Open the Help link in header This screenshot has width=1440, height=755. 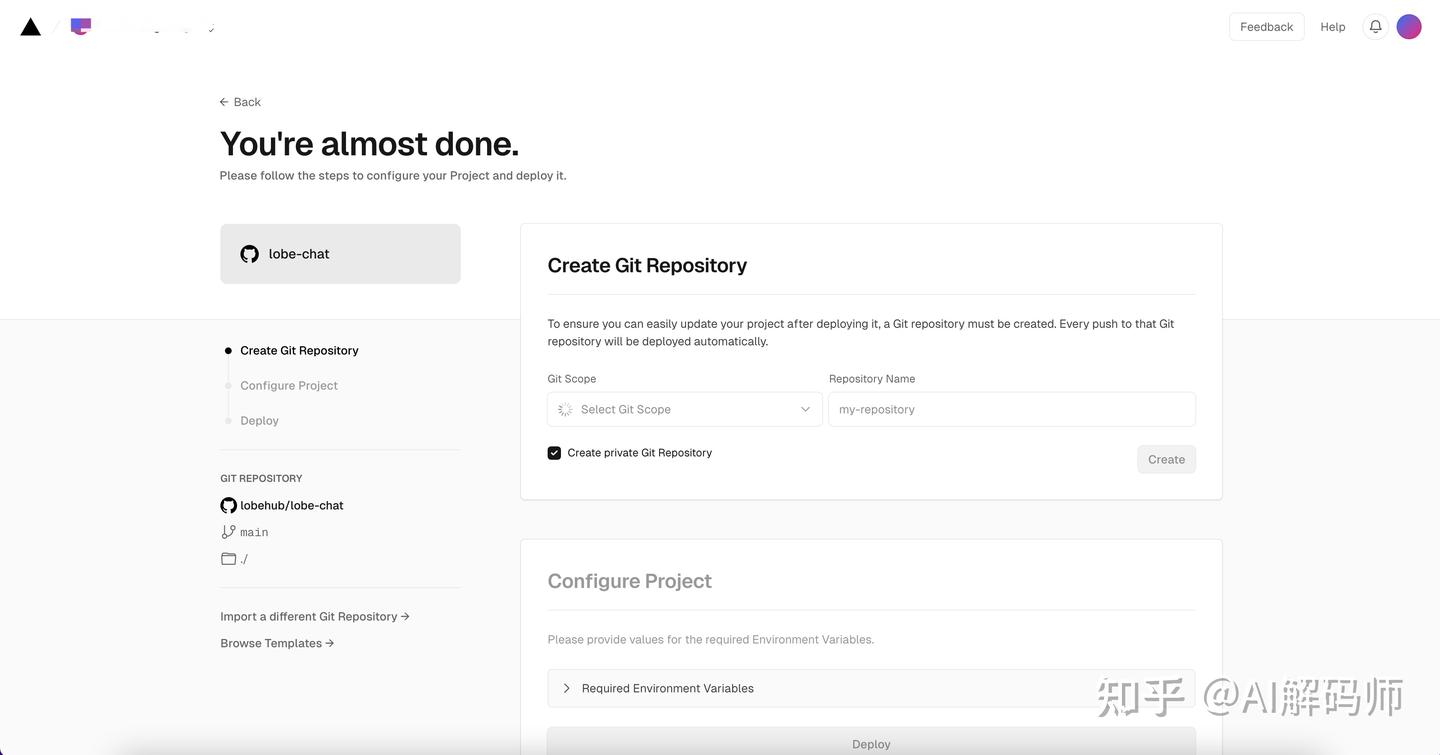[1332, 27]
